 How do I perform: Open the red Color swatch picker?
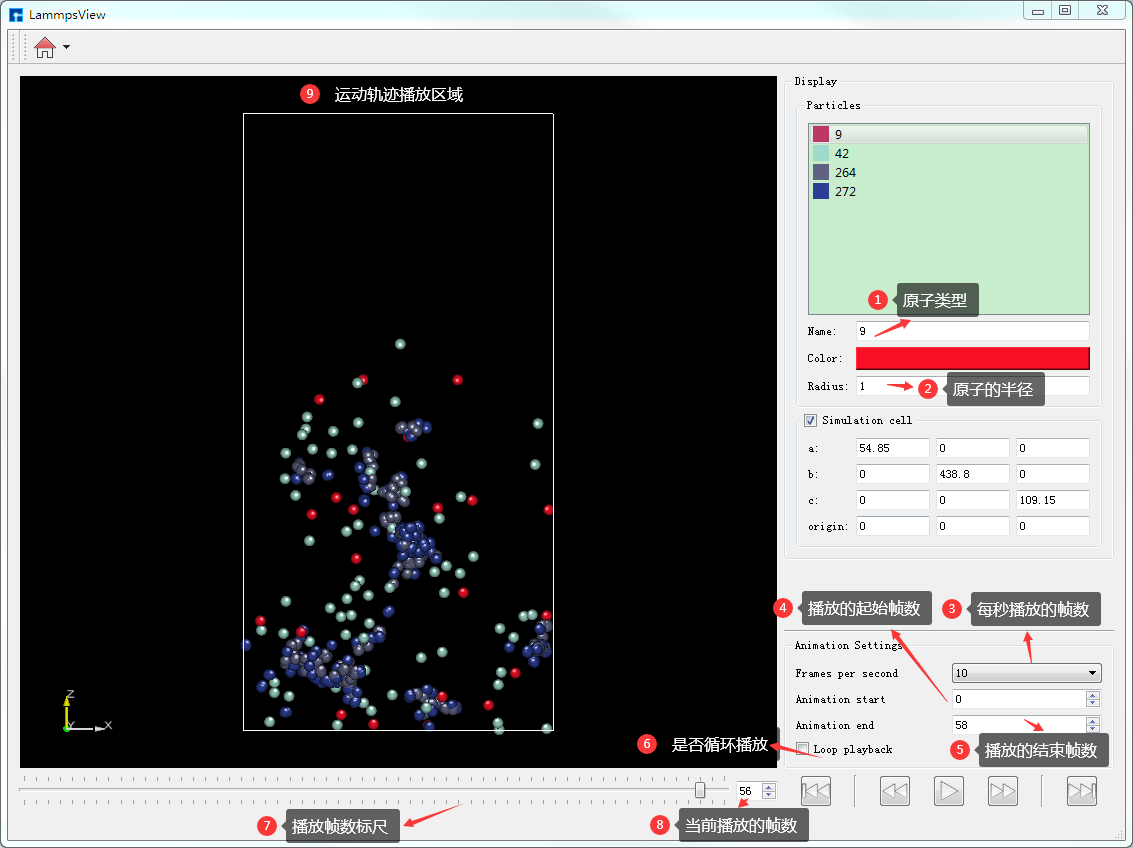point(972,358)
